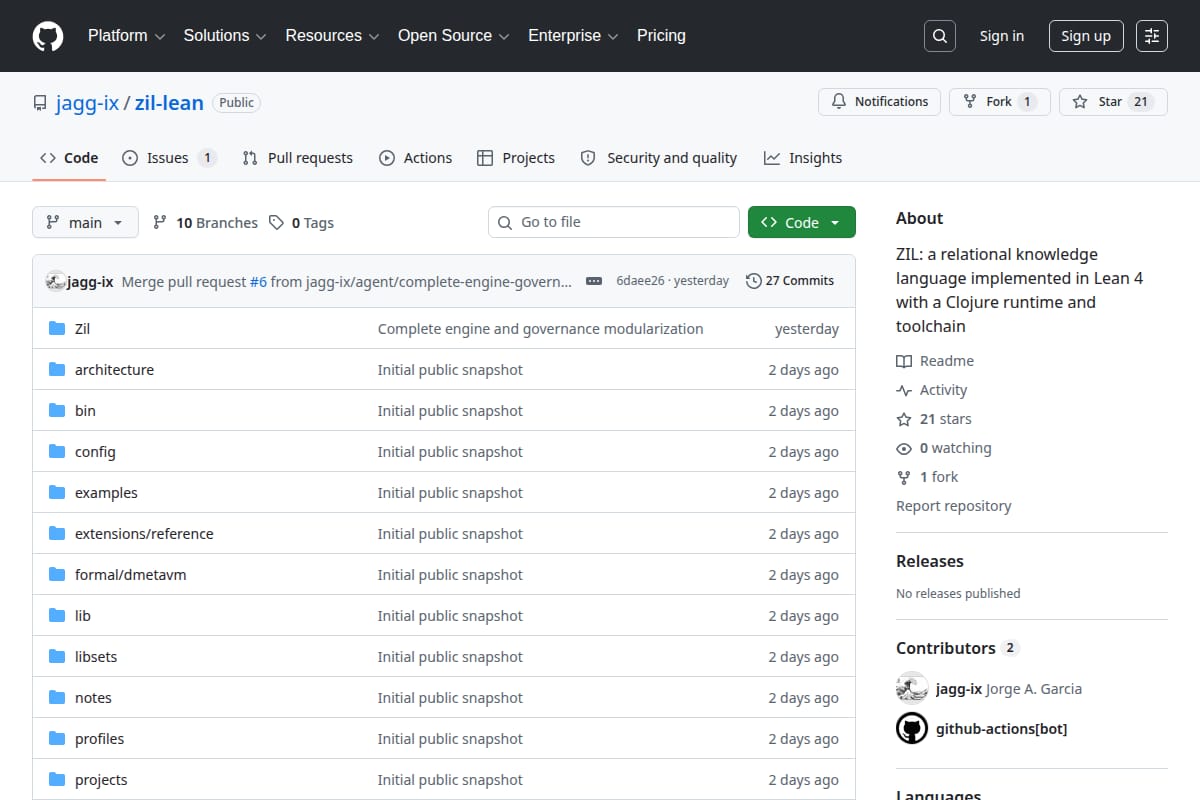This screenshot has height=800, width=1200.
Task: Click the Go to file search field
Action: tap(614, 222)
